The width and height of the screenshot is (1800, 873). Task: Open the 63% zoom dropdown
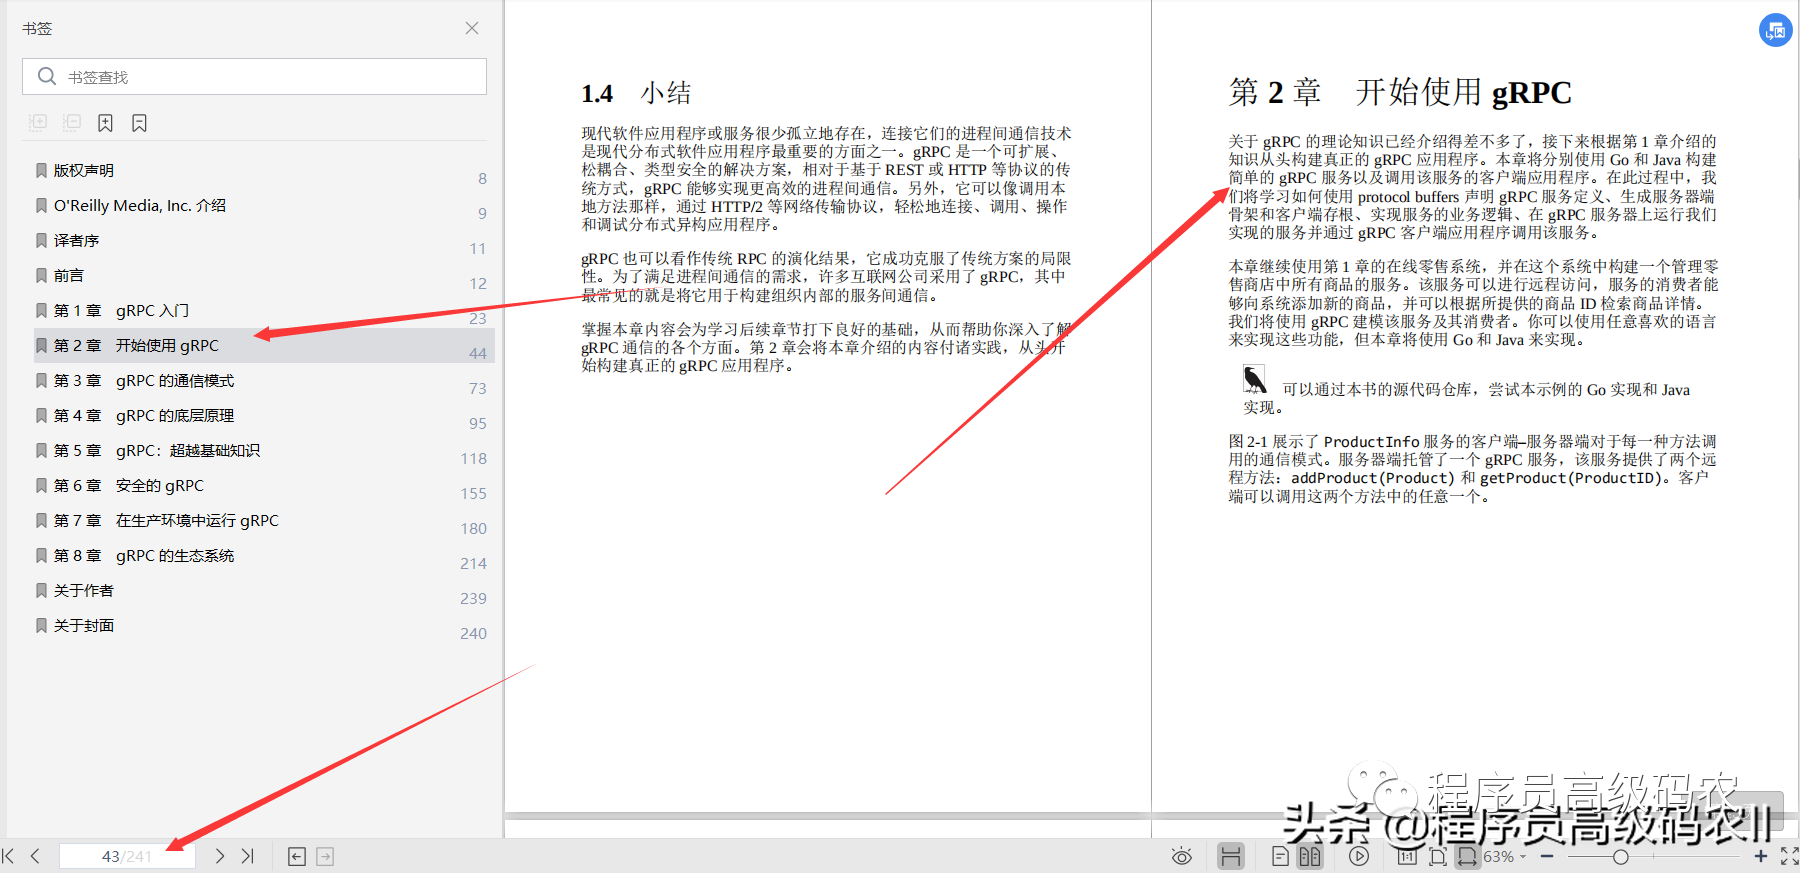point(1505,857)
